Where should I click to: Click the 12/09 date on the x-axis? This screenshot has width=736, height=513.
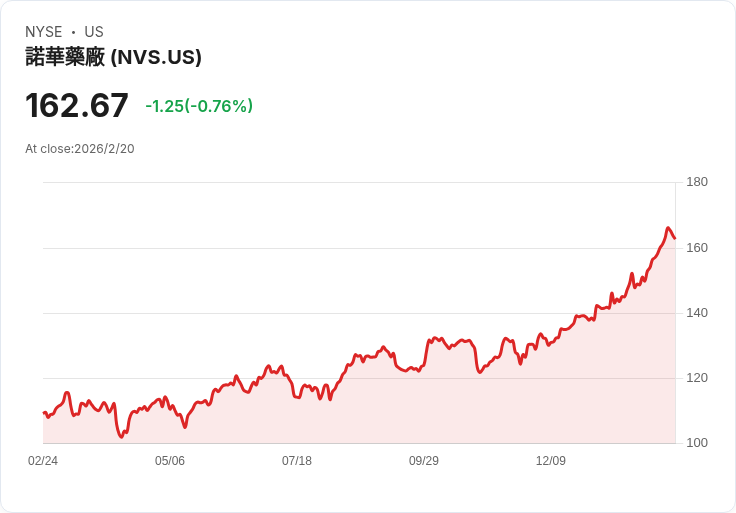[551, 461]
